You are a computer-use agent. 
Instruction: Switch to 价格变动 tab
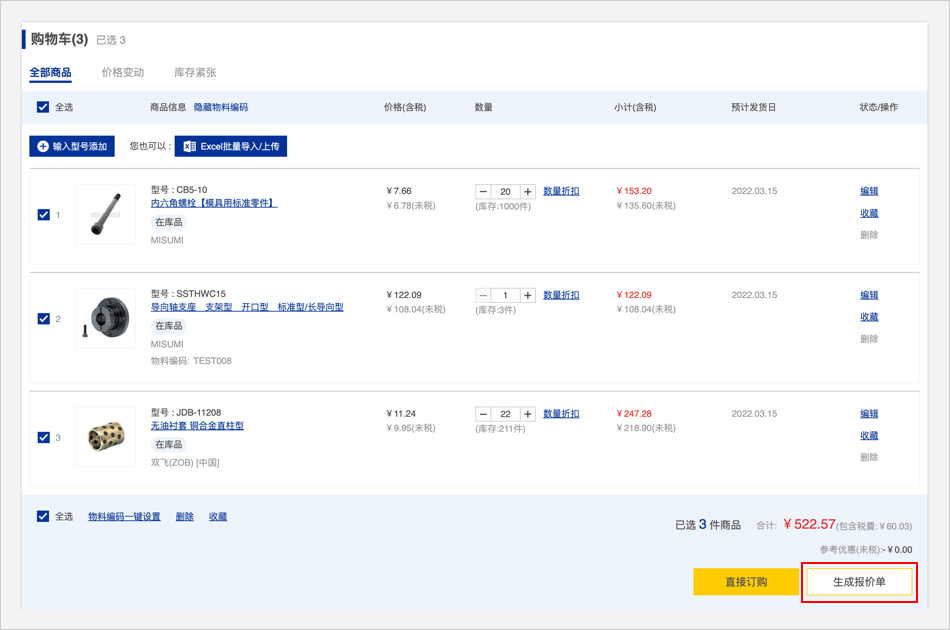click(123, 73)
